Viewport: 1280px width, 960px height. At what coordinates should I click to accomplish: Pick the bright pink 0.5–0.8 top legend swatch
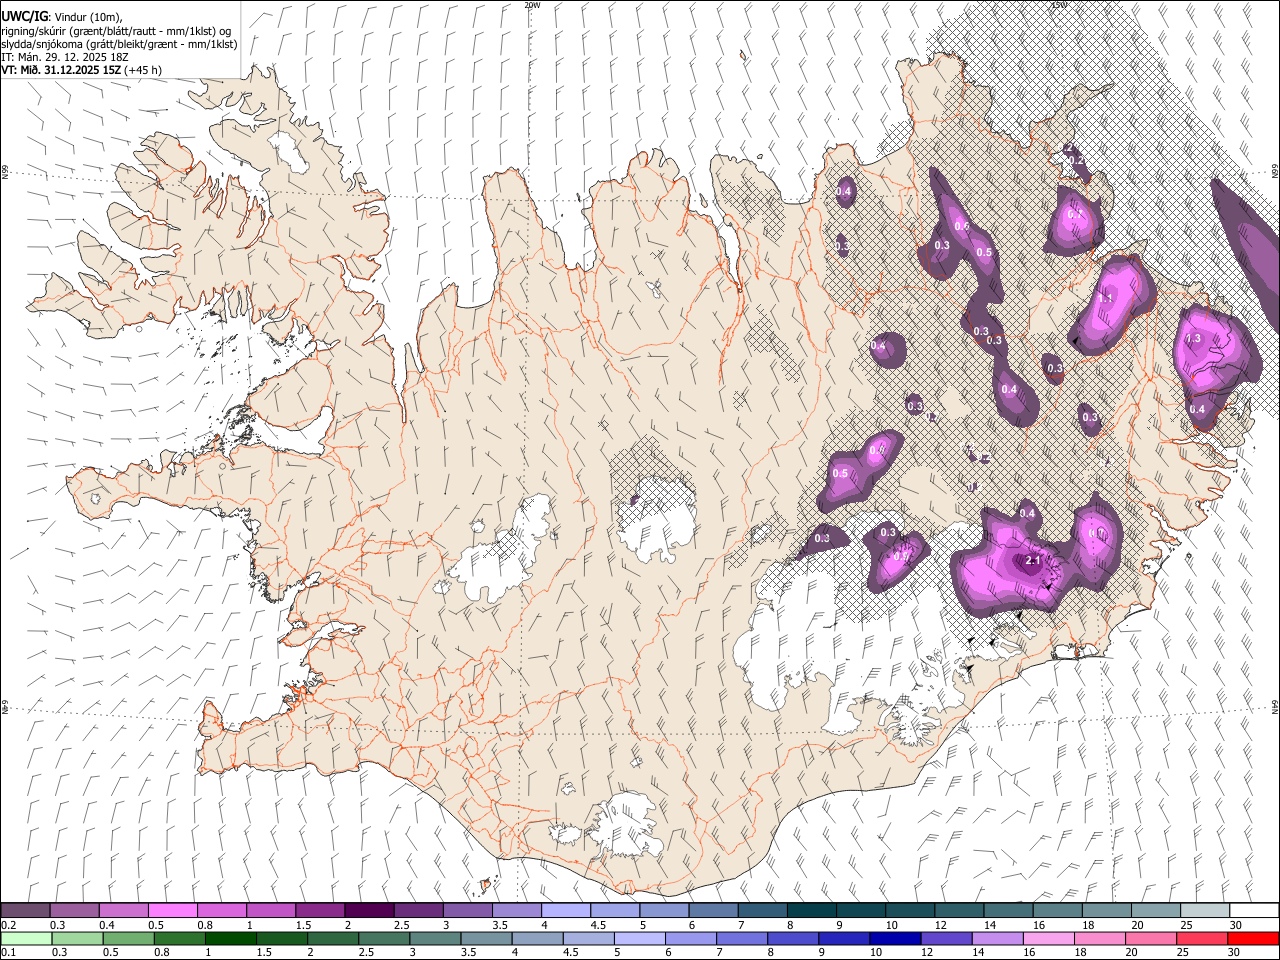pos(173,910)
